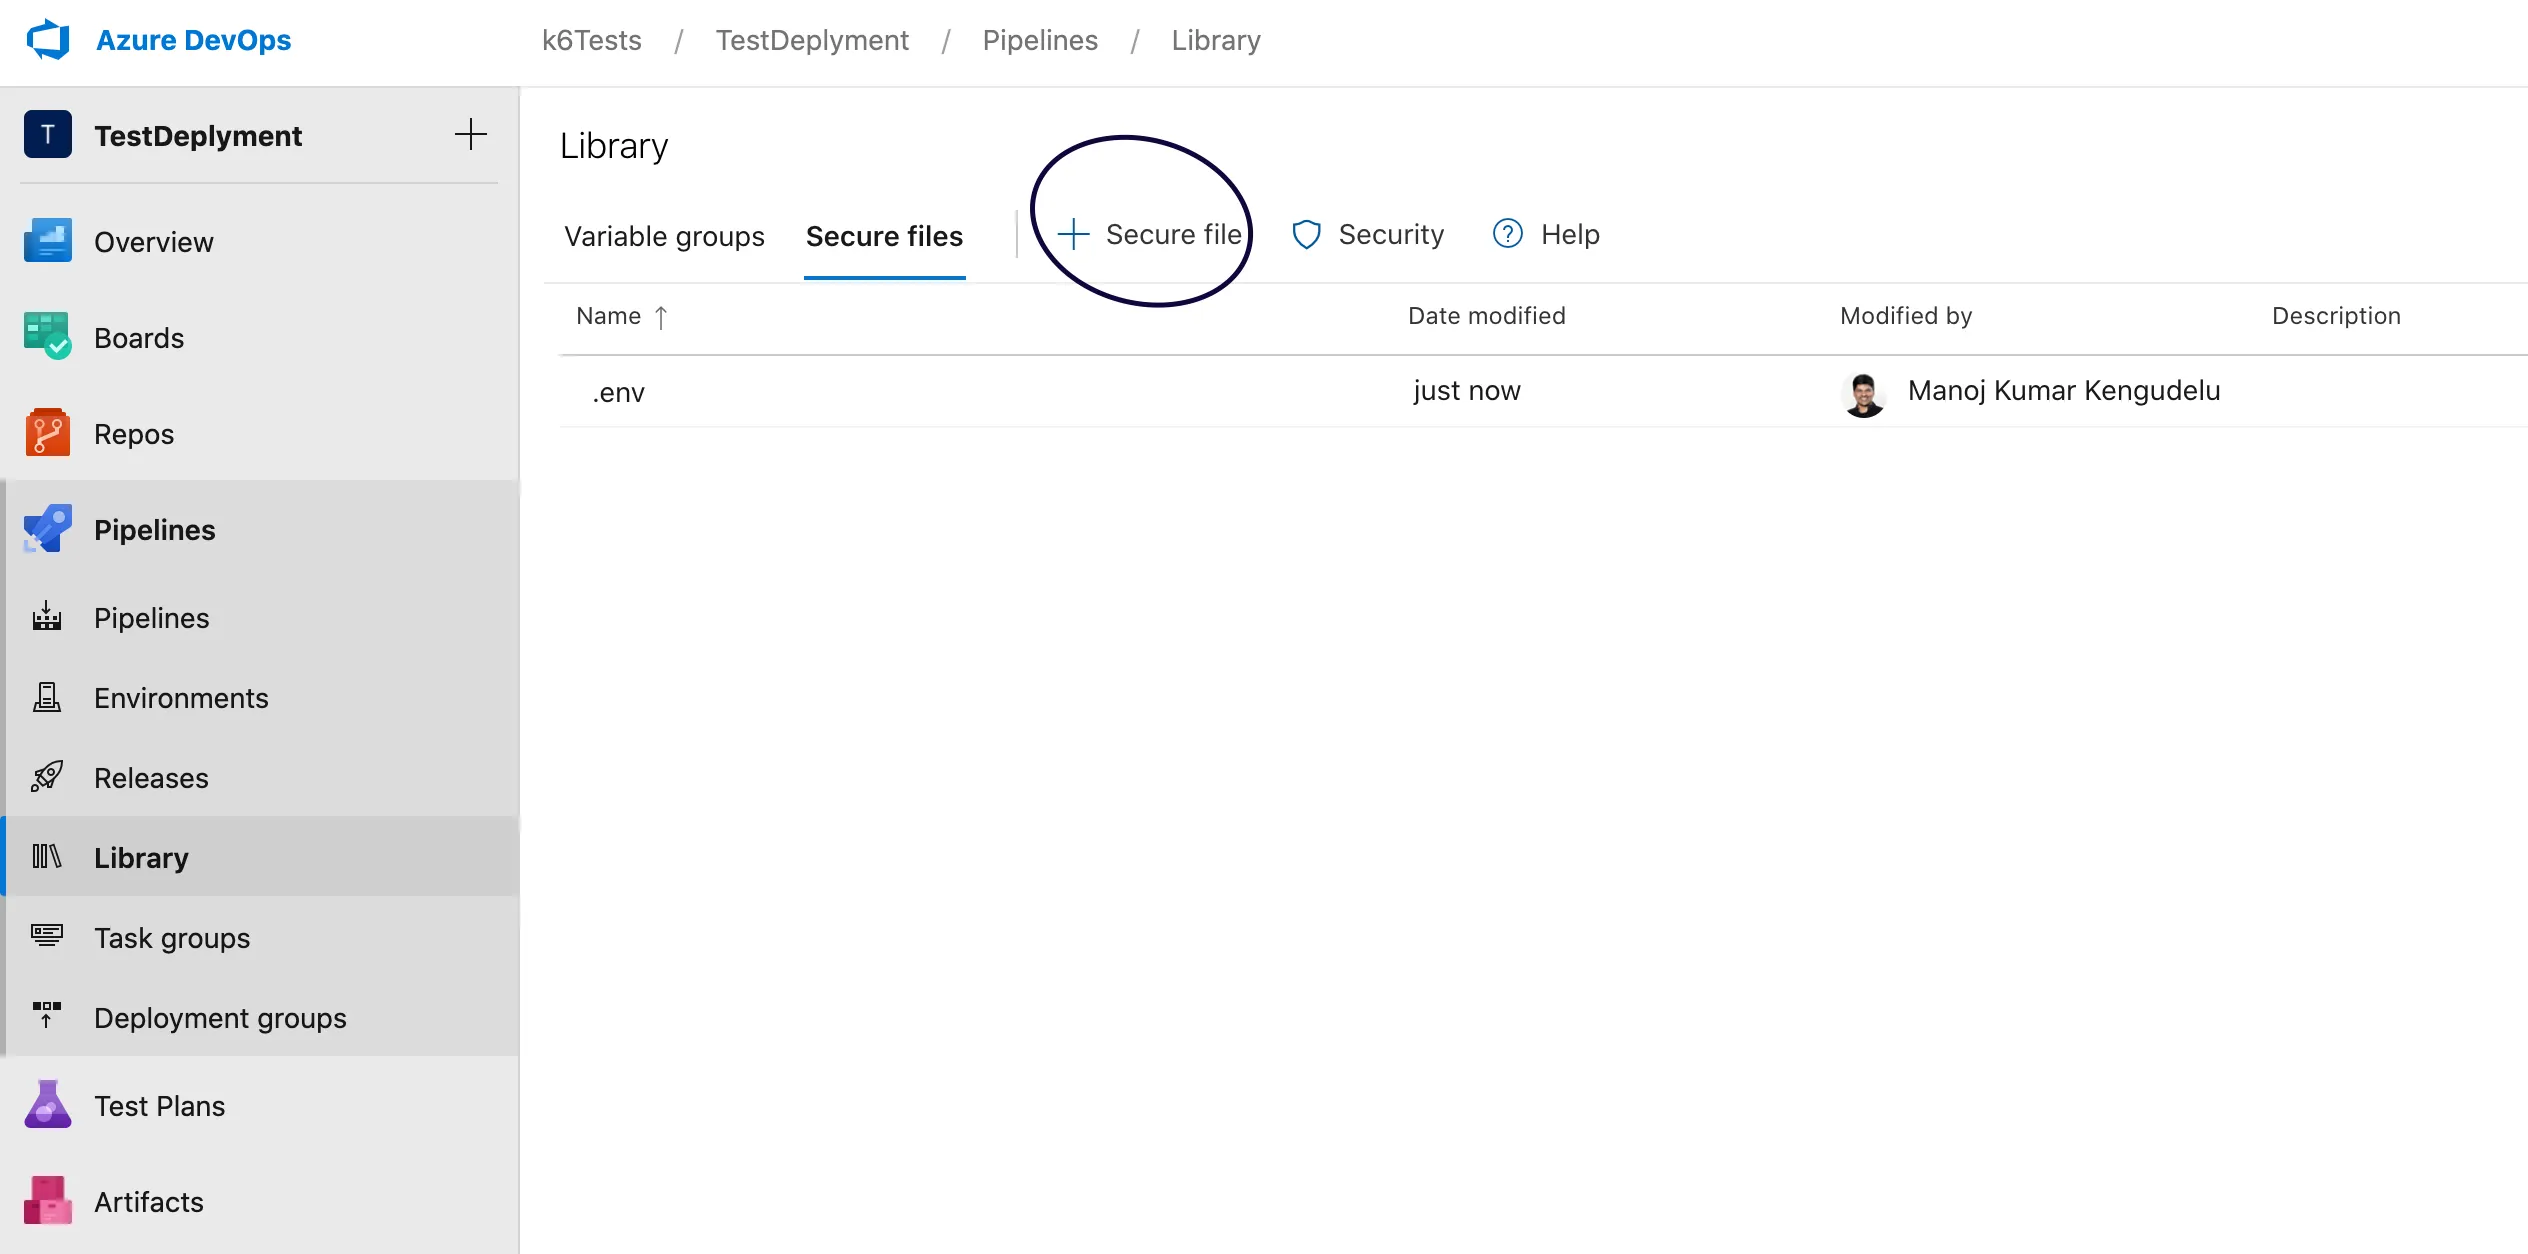The width and height of the screenshot is (2528, 1254).
Task: Click the Library books icon
Action: [47, 857]
